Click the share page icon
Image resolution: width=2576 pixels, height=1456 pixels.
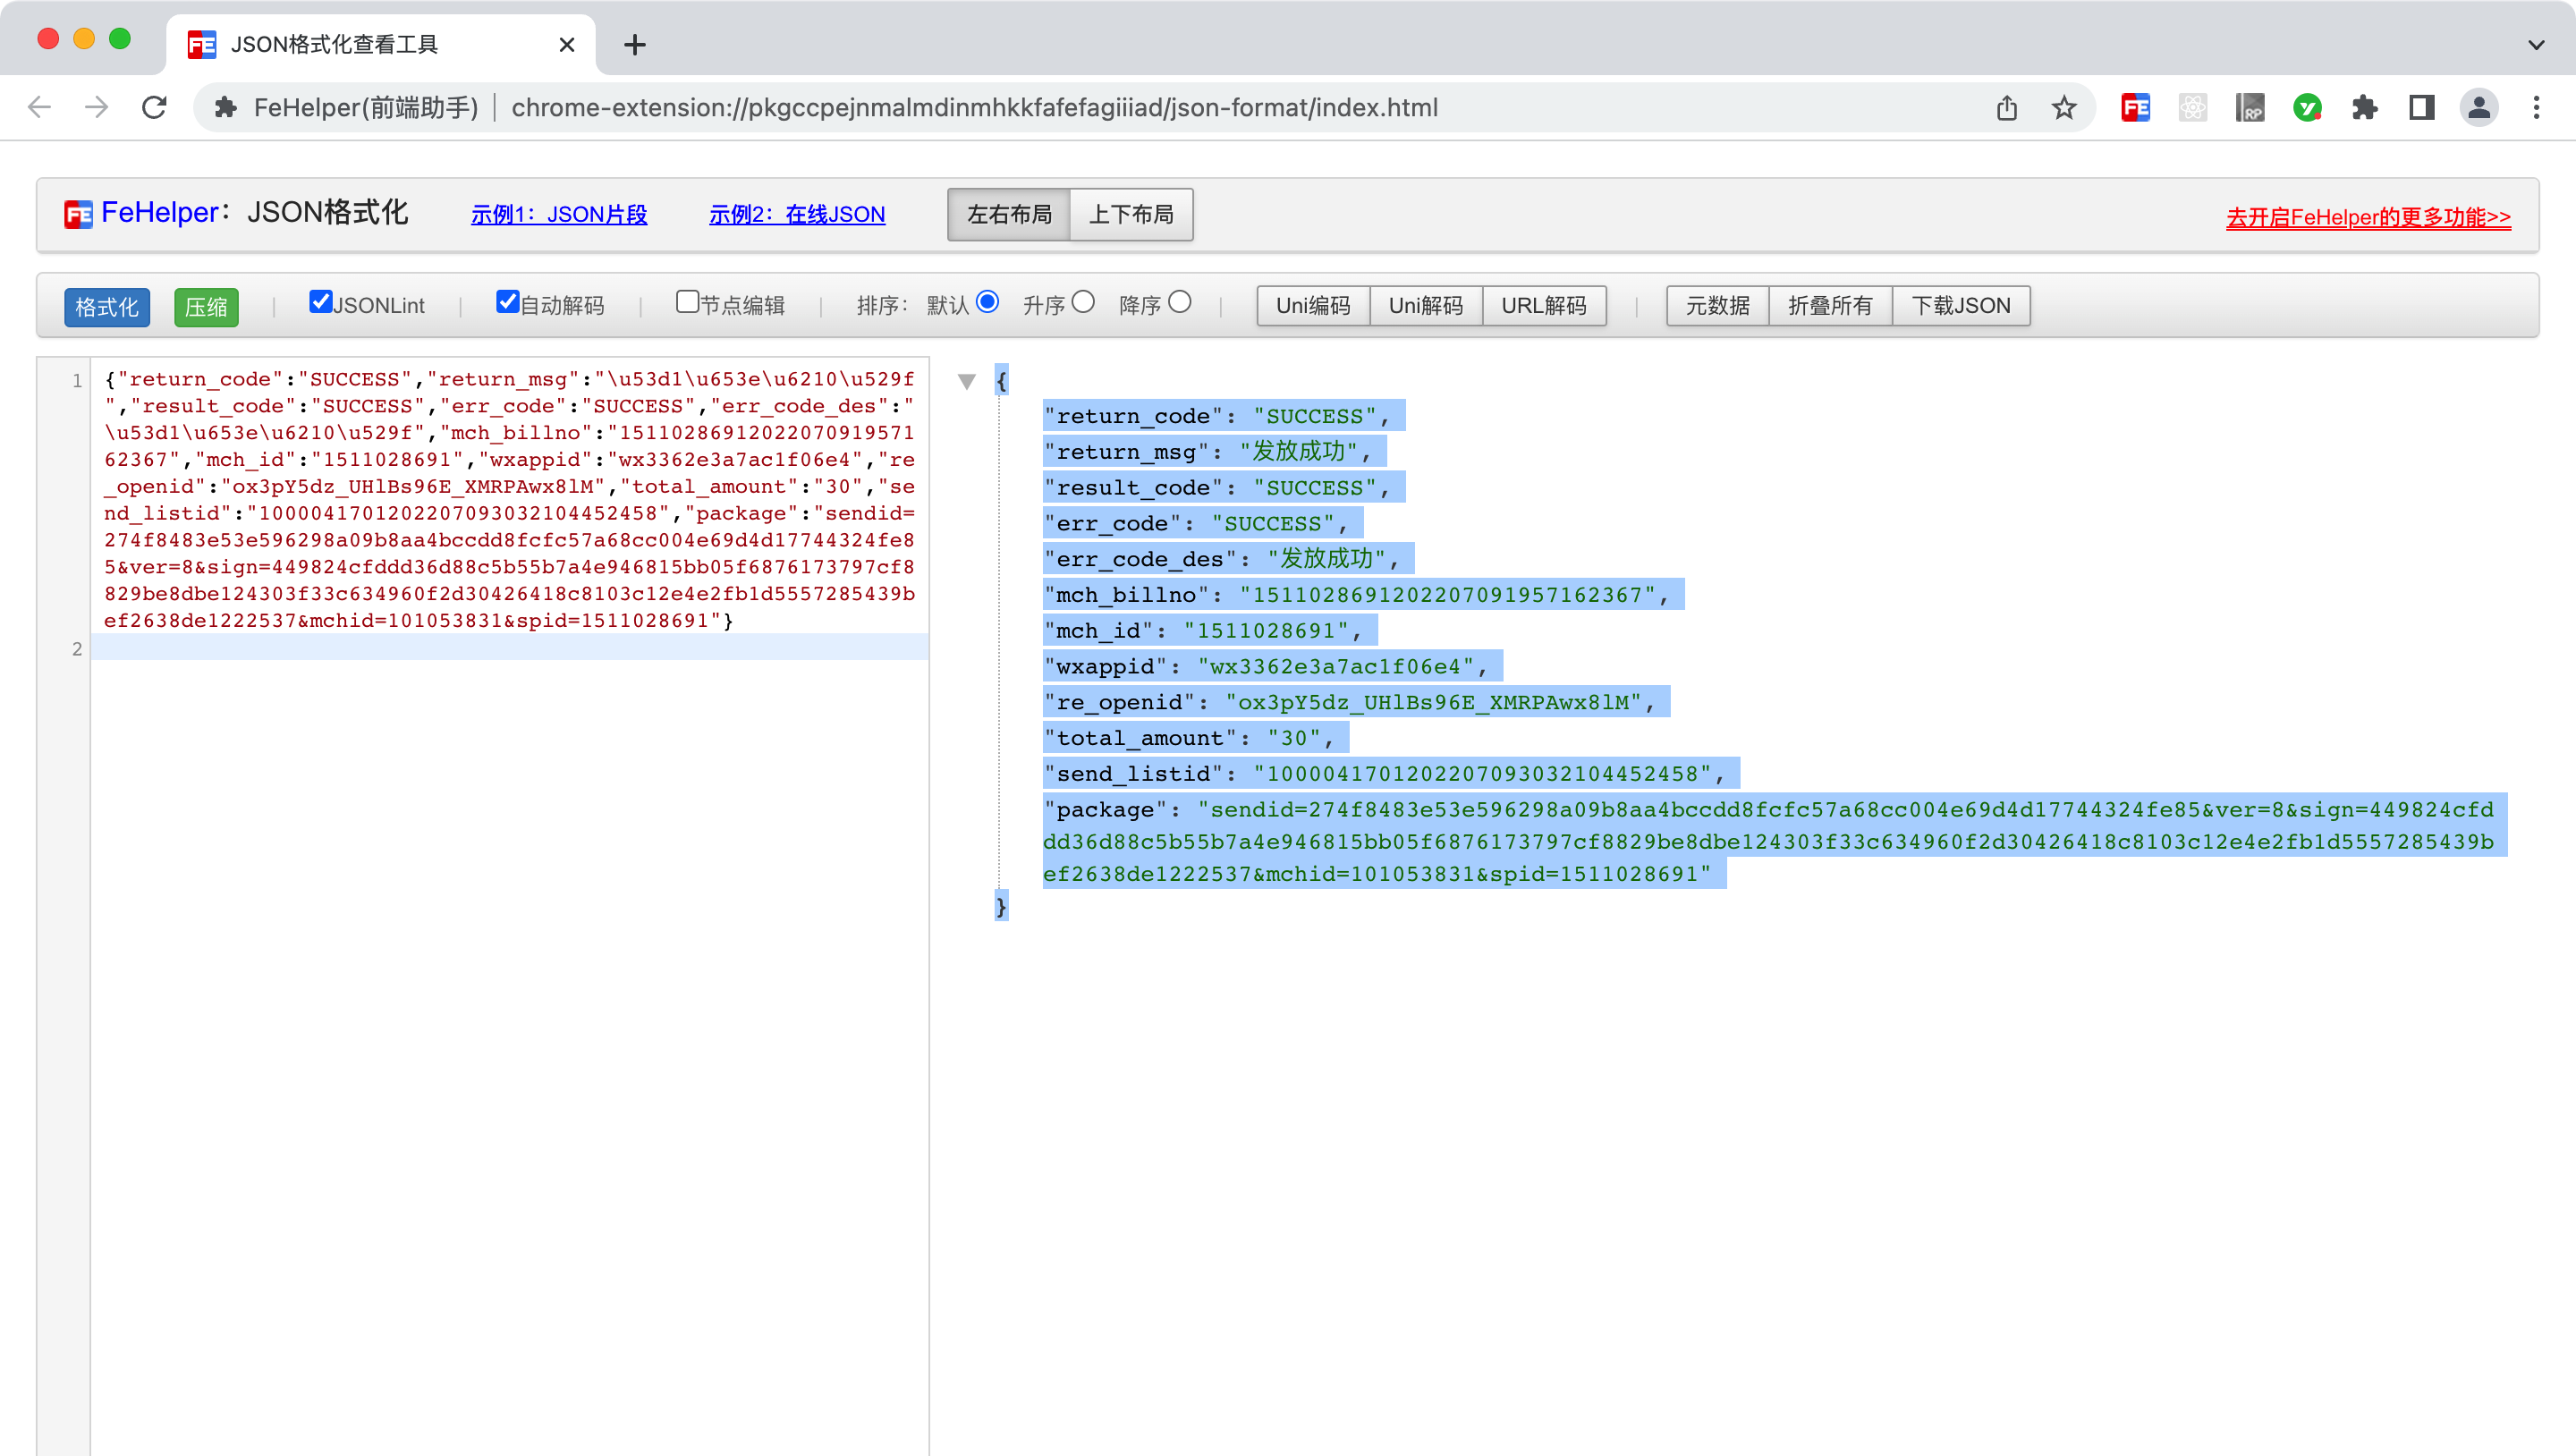pyautogui.click(x=2007, y=107)
